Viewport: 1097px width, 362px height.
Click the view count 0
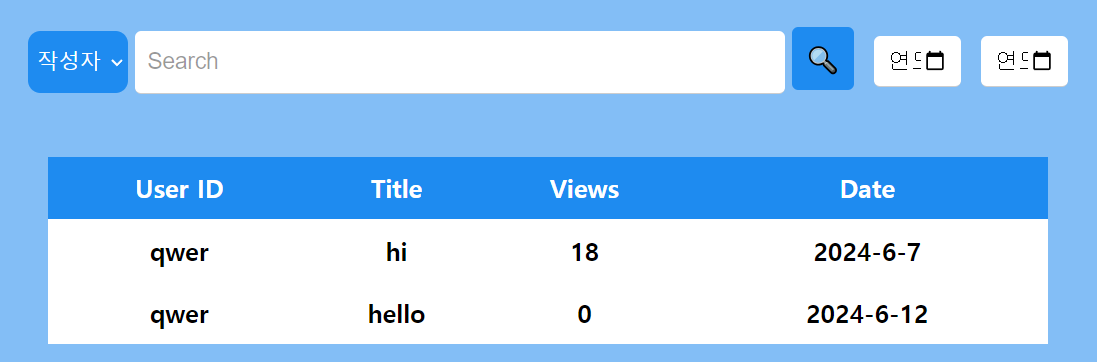coord(584,314)
